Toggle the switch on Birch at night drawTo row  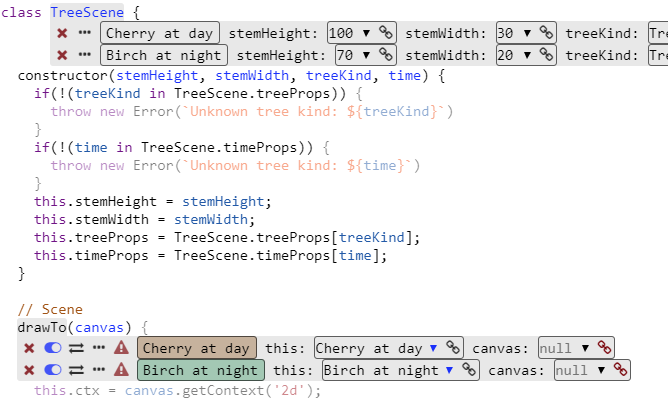[x=52, y=370]
